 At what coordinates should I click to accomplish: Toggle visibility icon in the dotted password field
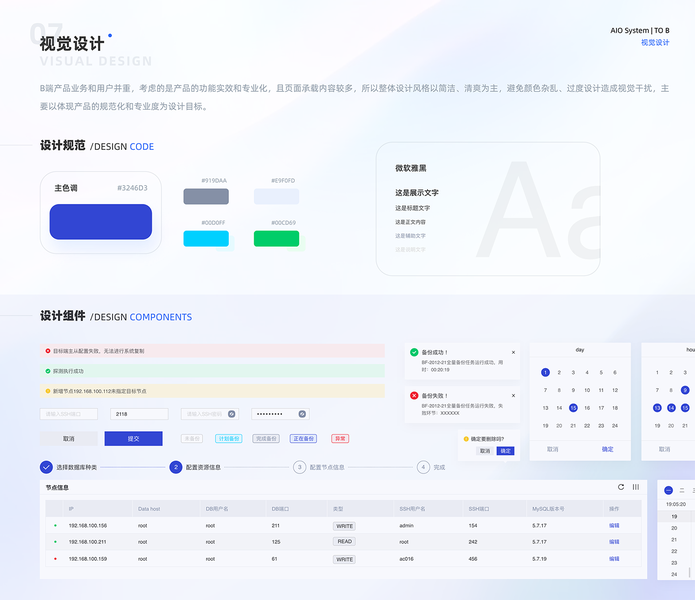click(302, 414)
